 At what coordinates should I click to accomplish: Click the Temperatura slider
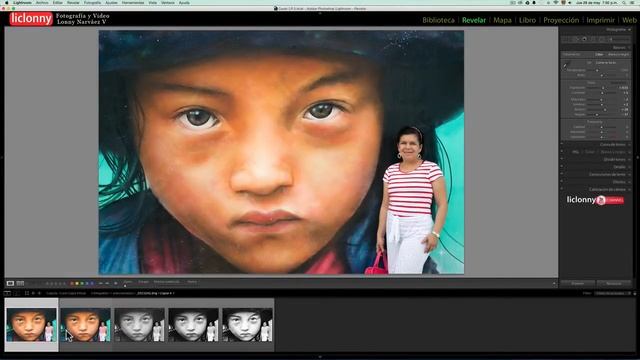[602, 70]
